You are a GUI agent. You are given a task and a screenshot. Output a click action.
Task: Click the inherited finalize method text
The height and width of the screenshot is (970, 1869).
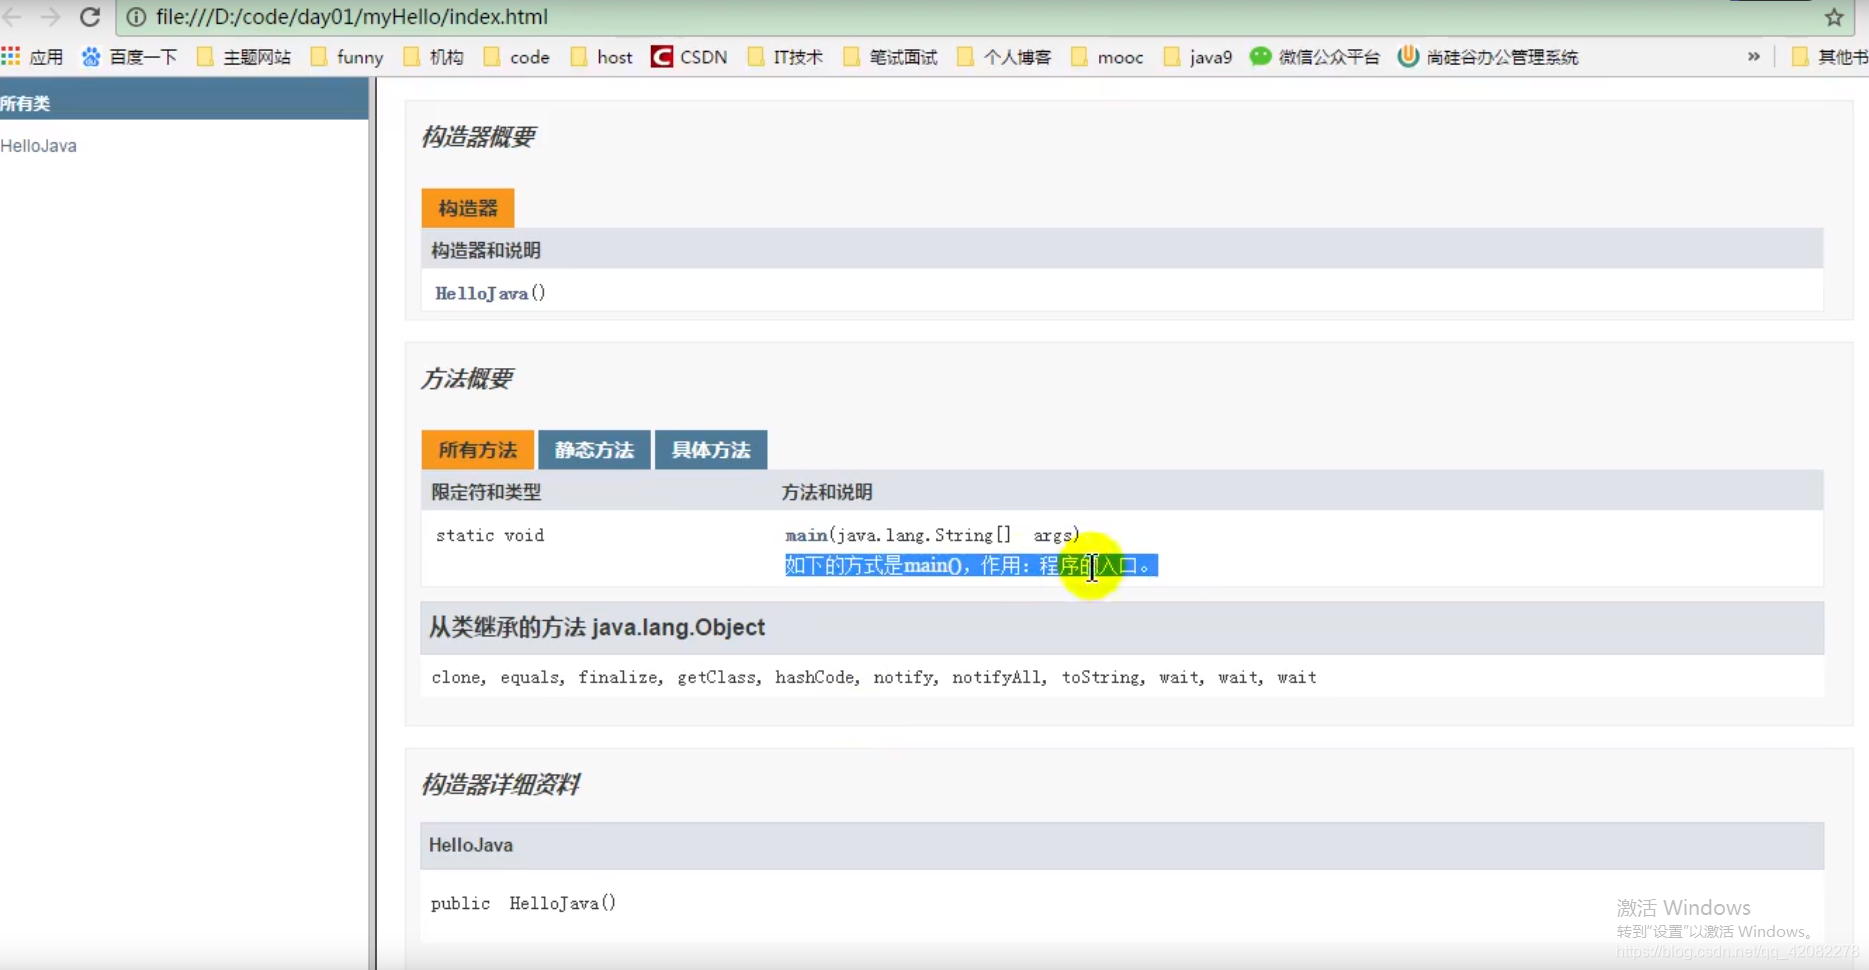[x=617, y=677]
